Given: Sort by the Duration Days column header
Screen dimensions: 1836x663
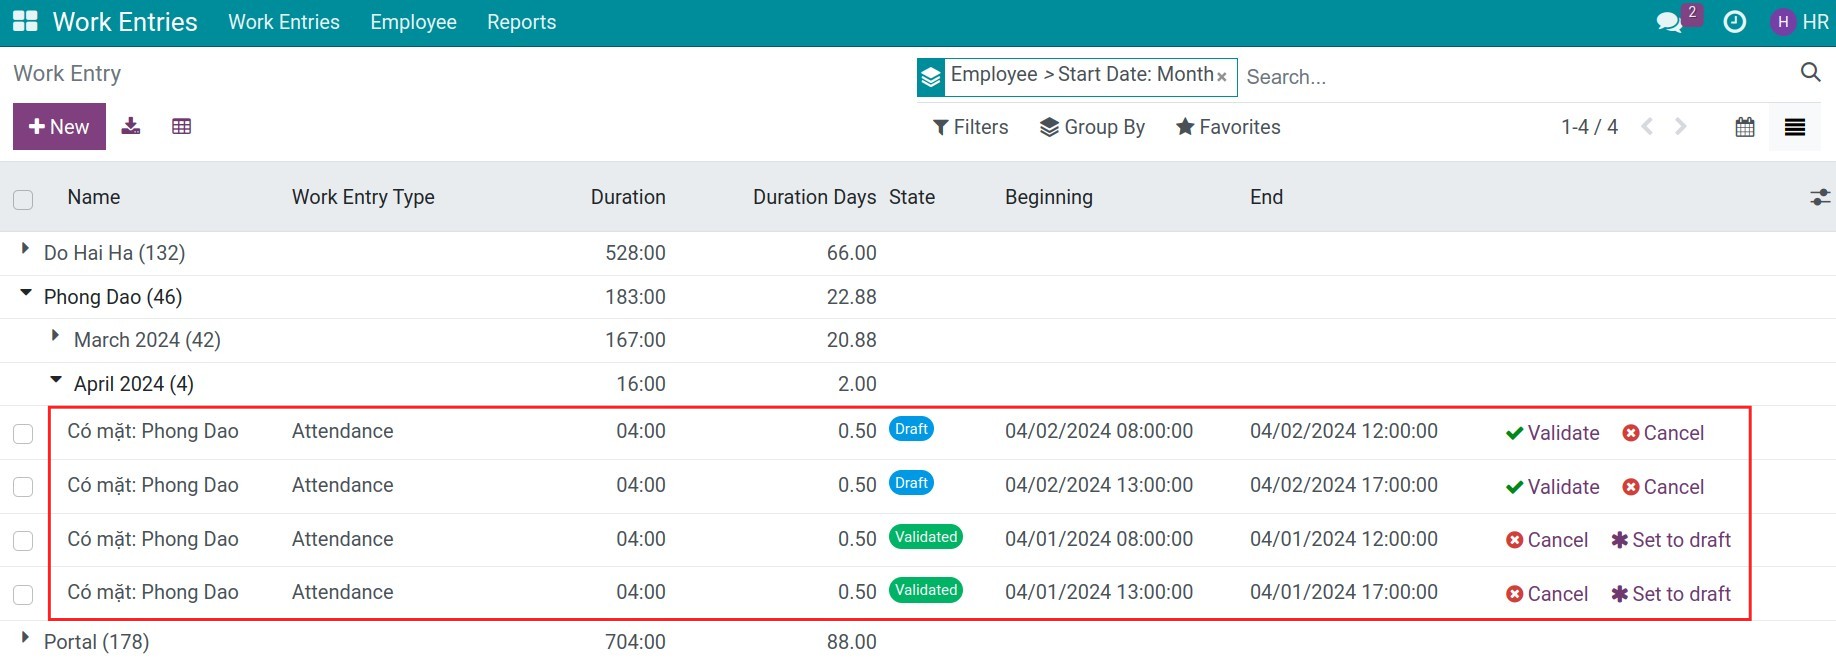Looking at the screenshot, I should pyautogui.click(x=814, y=197).
